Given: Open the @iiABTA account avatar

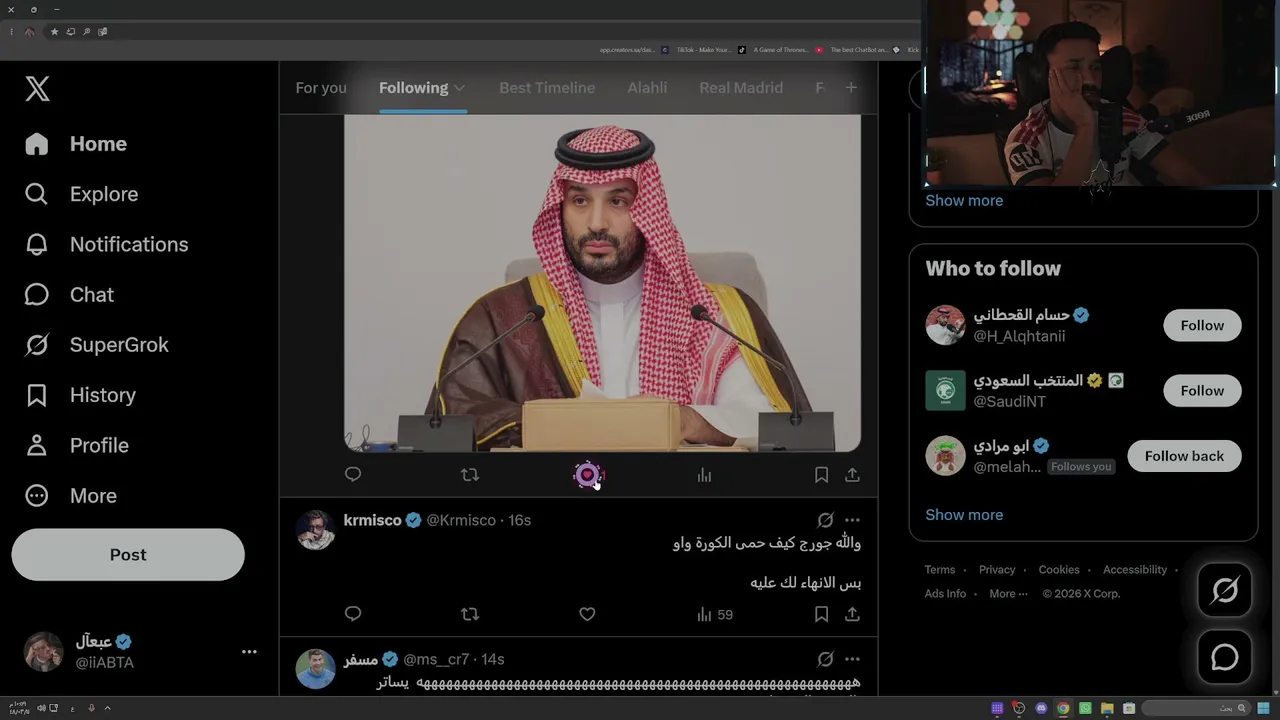Looking at the screenshot, I should (x=43, y=652).
